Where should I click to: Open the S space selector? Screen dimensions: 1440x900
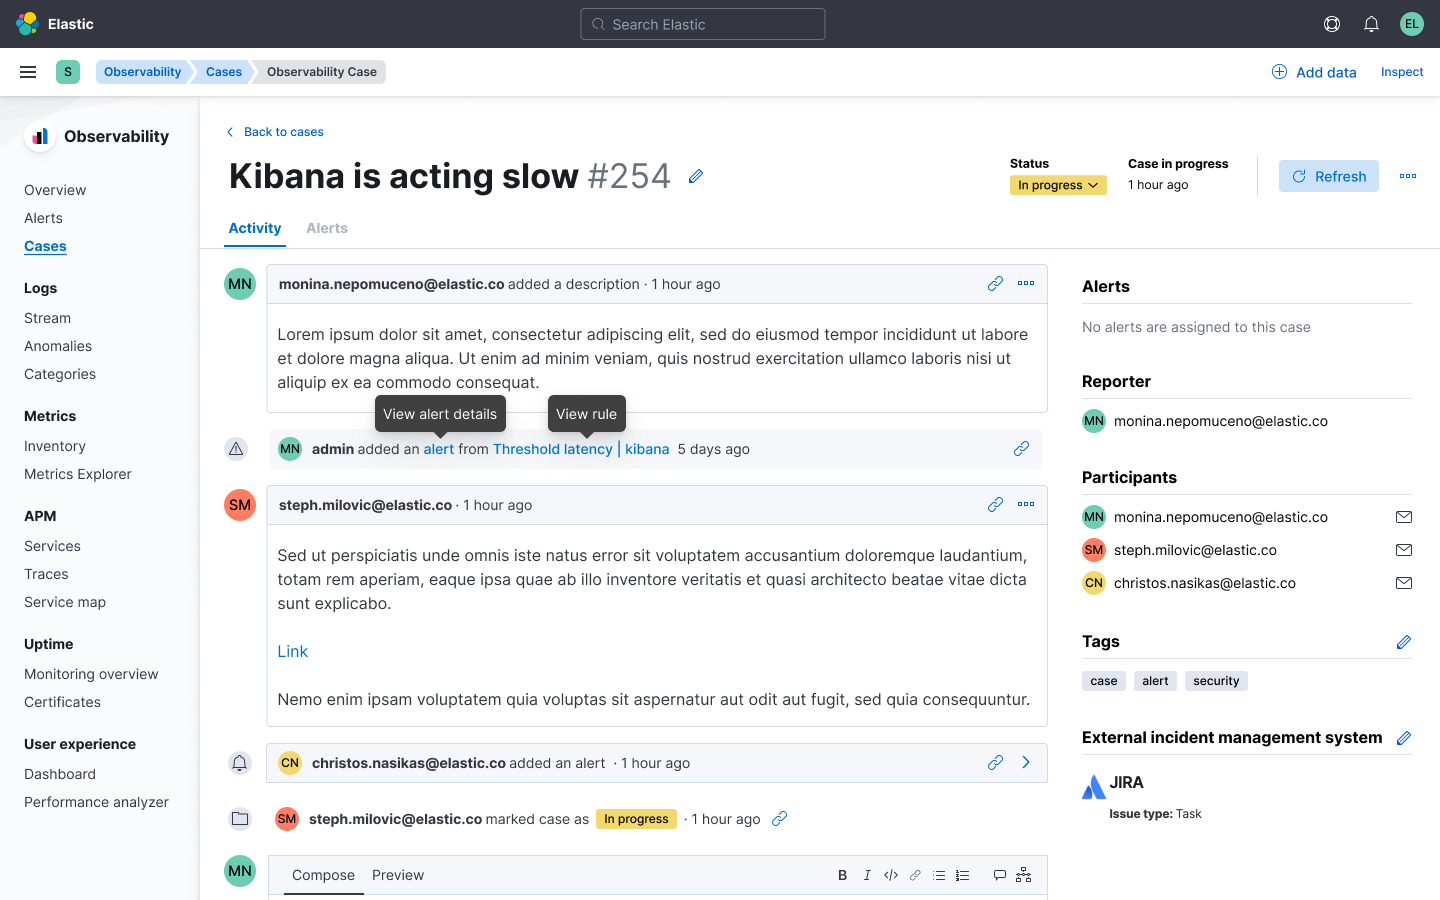pyautogui.click(x=68, y=72)
